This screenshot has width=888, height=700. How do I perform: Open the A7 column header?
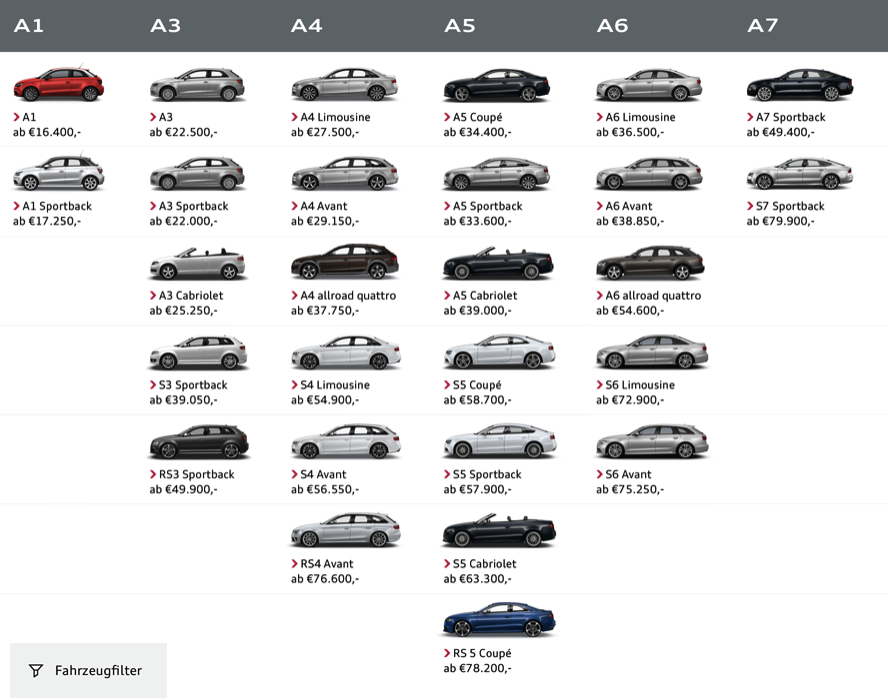(762, 26)
